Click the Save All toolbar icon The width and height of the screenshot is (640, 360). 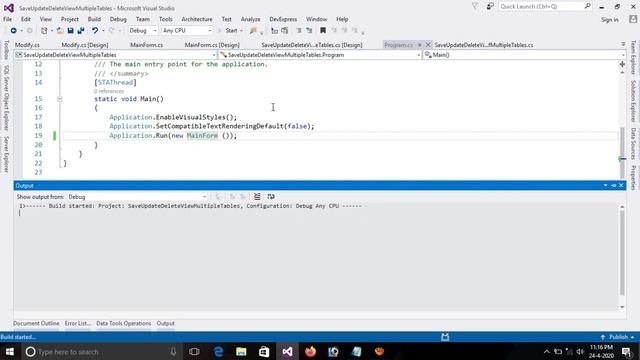pos(81,31)
